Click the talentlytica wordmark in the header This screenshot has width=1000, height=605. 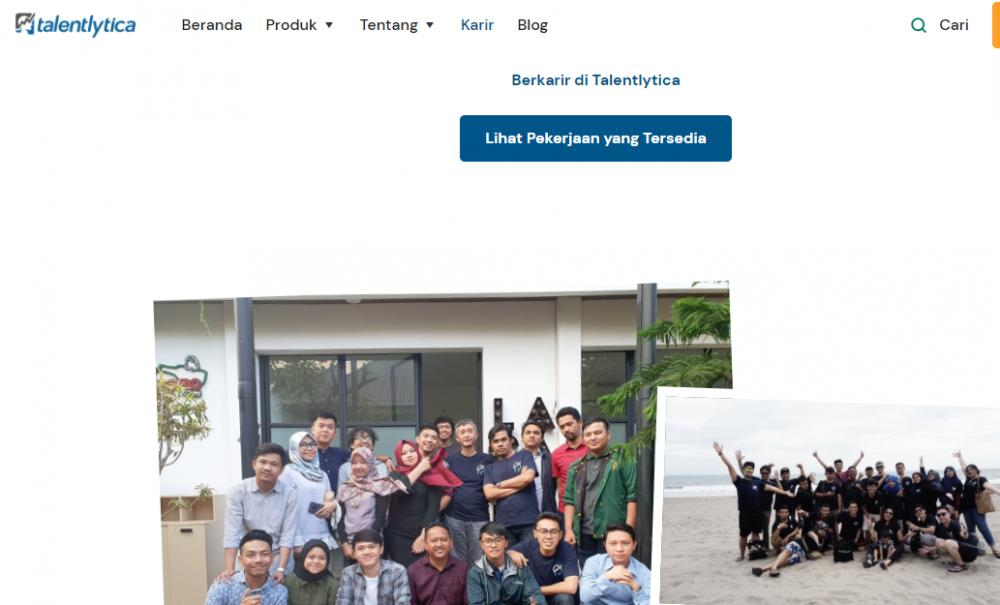pyautogui.click(x=86, y=26)
